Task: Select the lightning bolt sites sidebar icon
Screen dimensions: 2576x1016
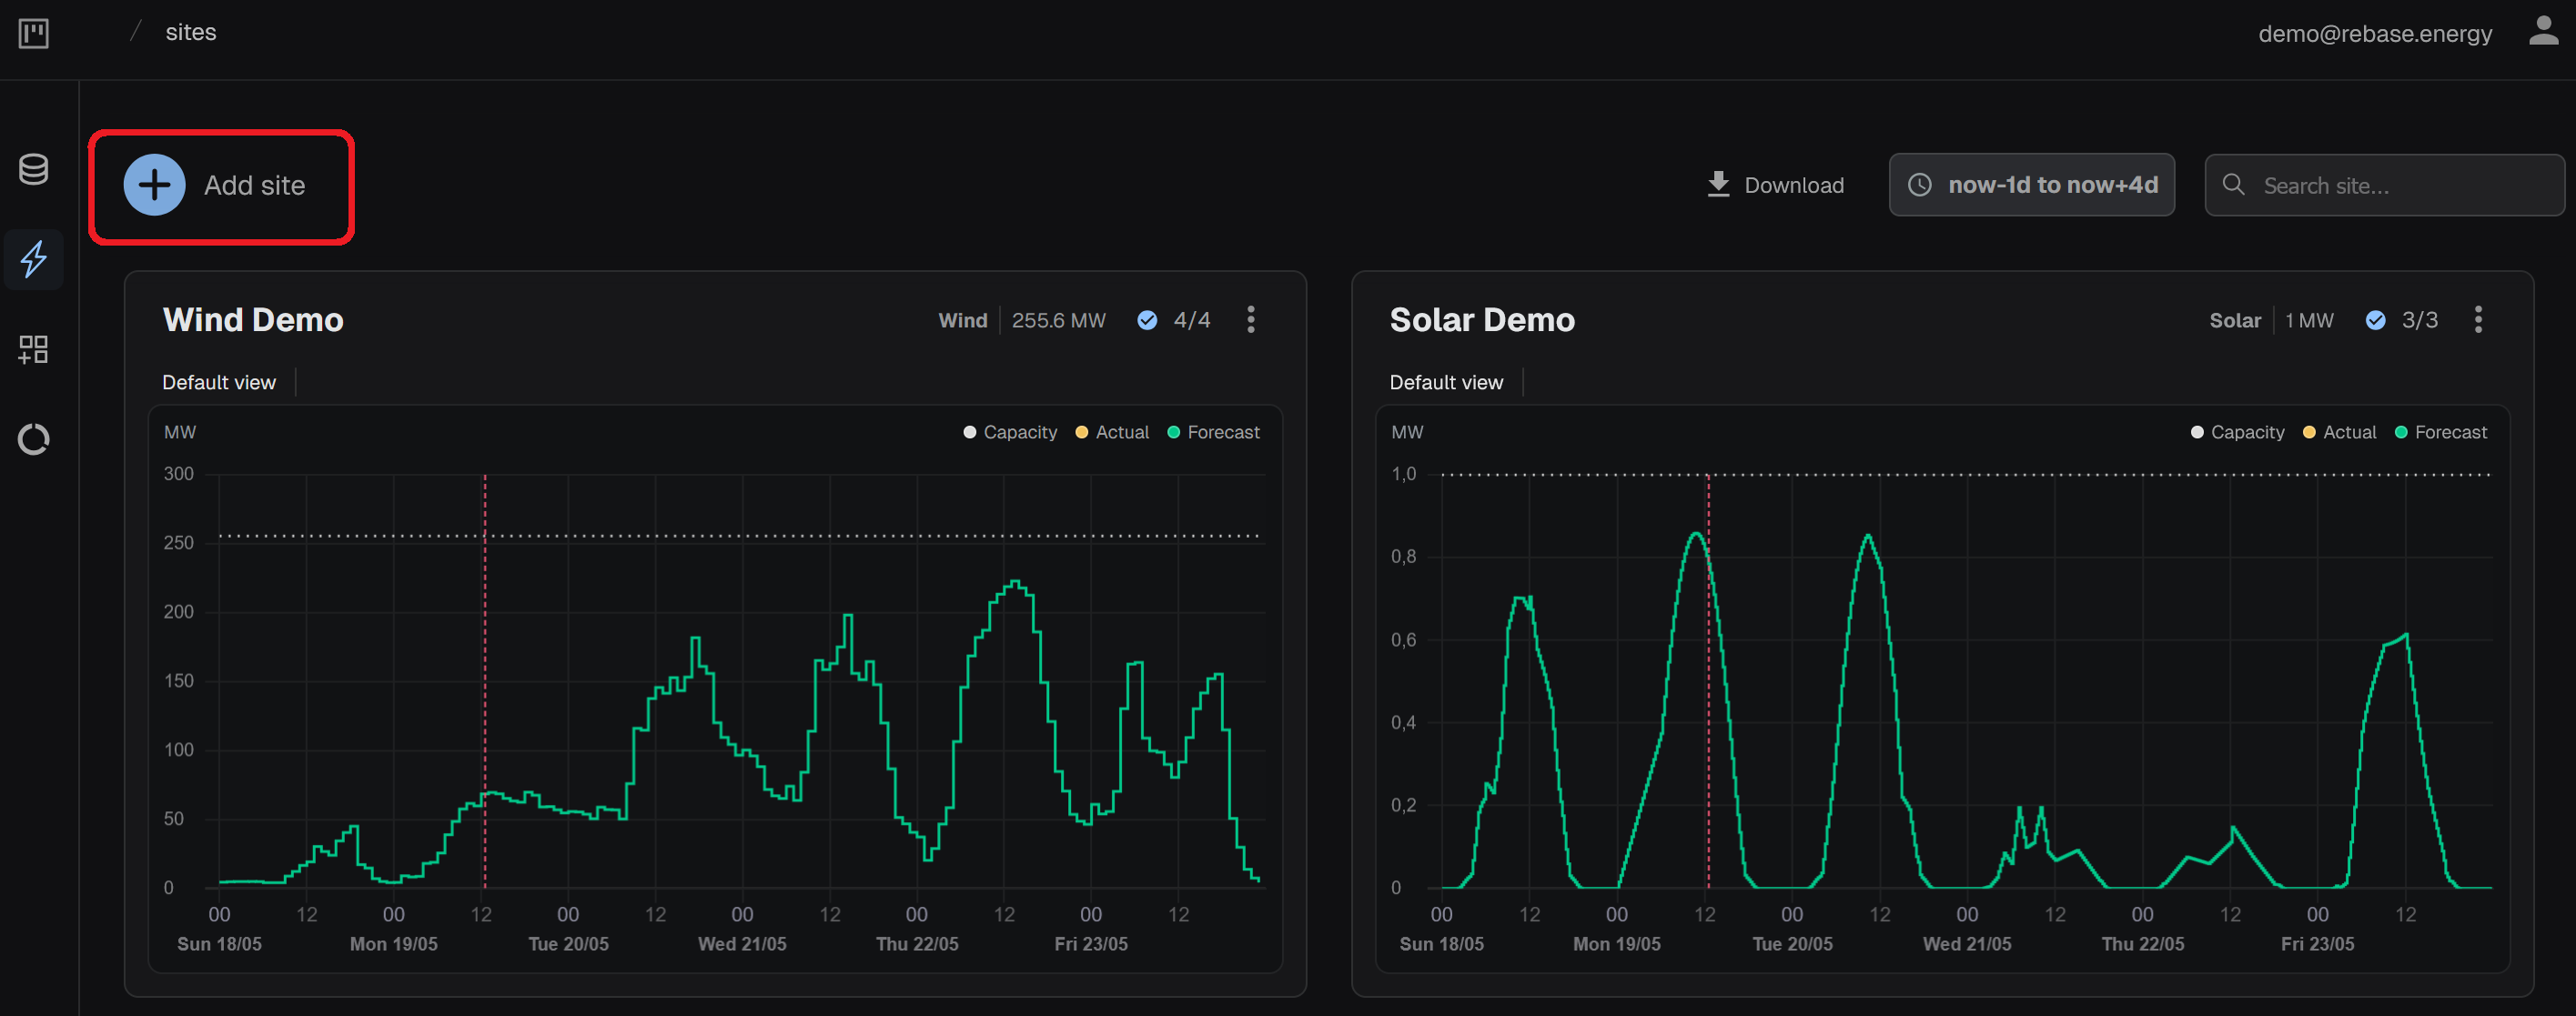Action: point(33,259)
